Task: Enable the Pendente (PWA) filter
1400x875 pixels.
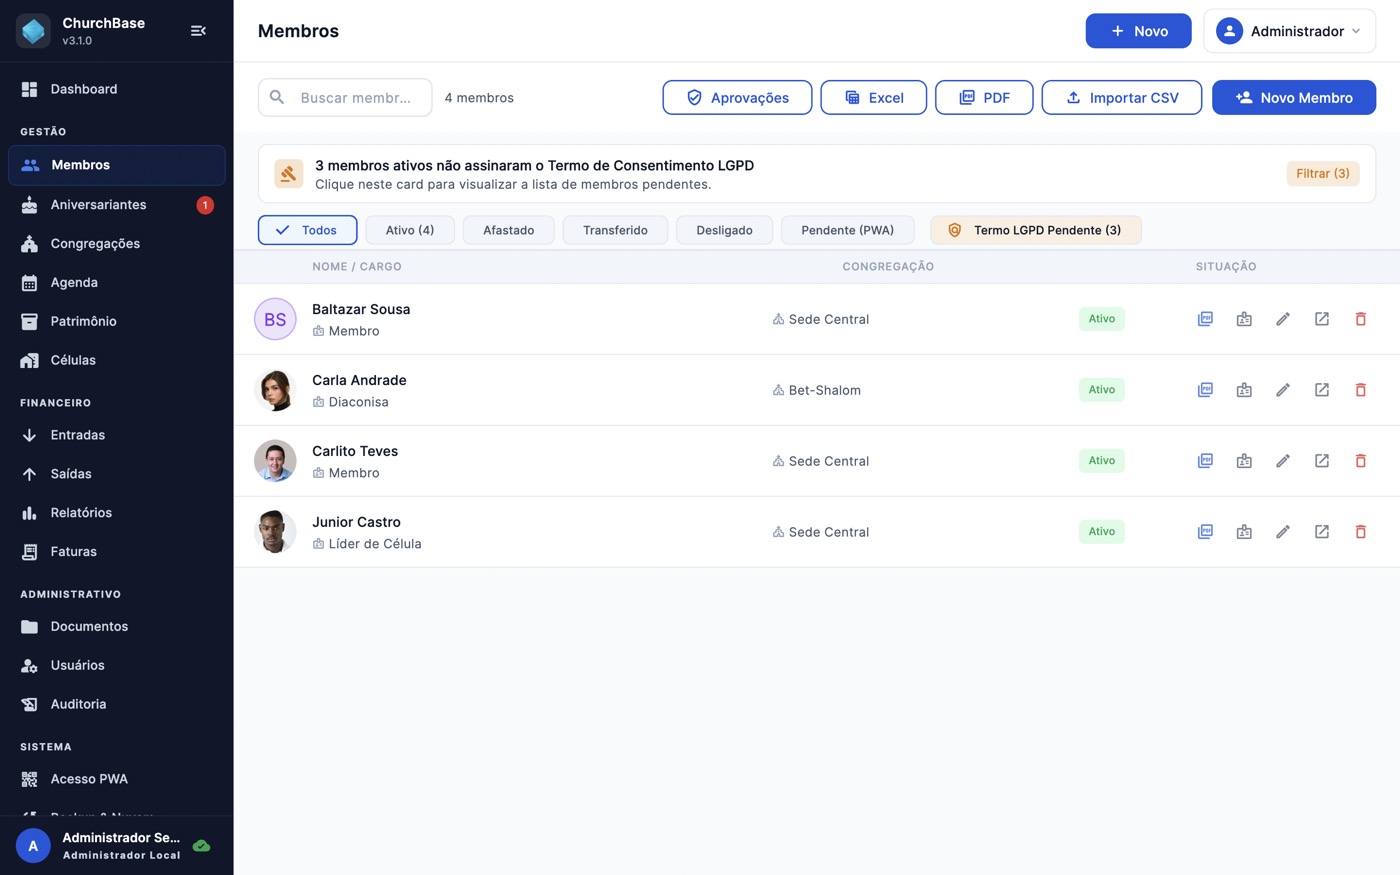Action: 847,230
